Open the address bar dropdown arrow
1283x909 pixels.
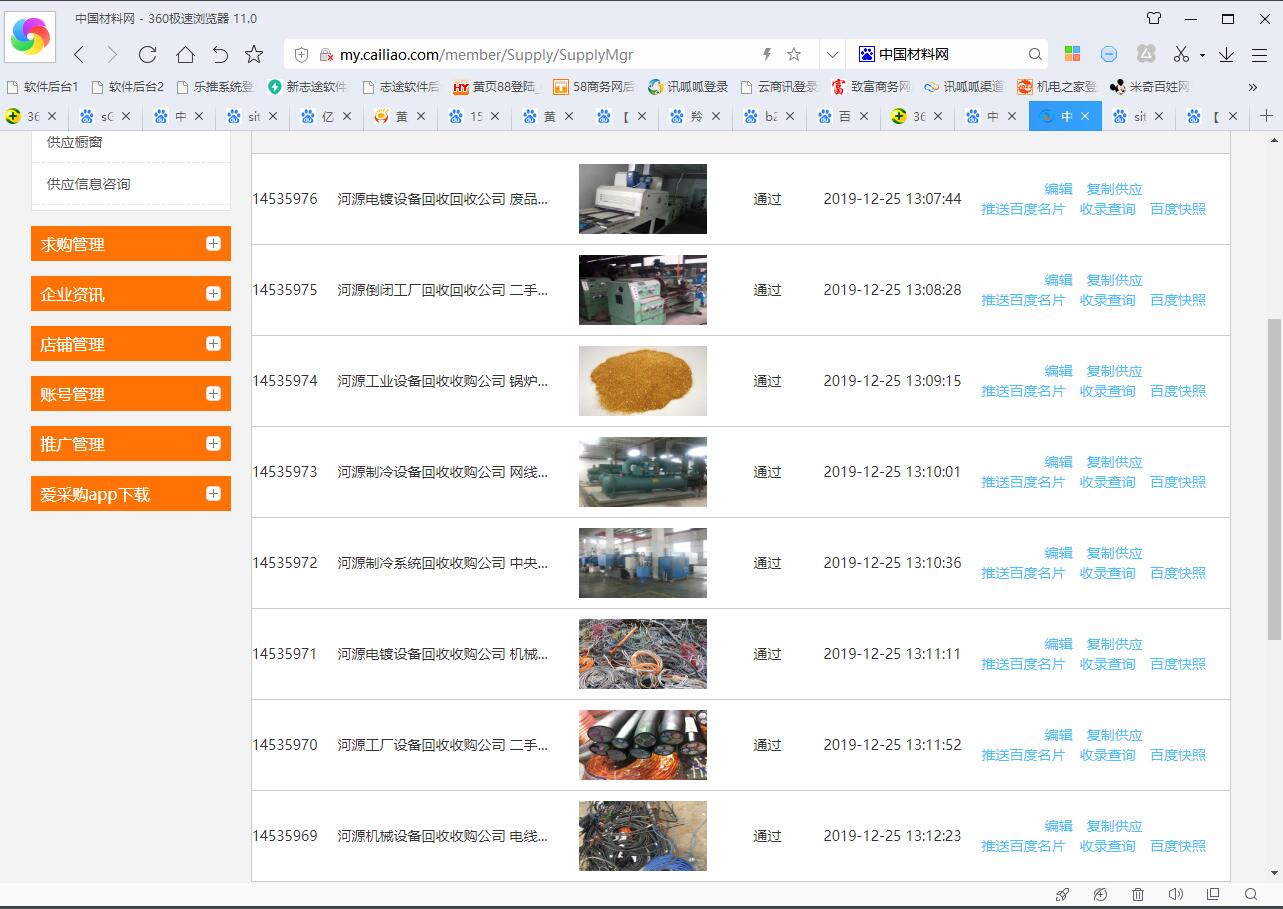tap(832, 54)
